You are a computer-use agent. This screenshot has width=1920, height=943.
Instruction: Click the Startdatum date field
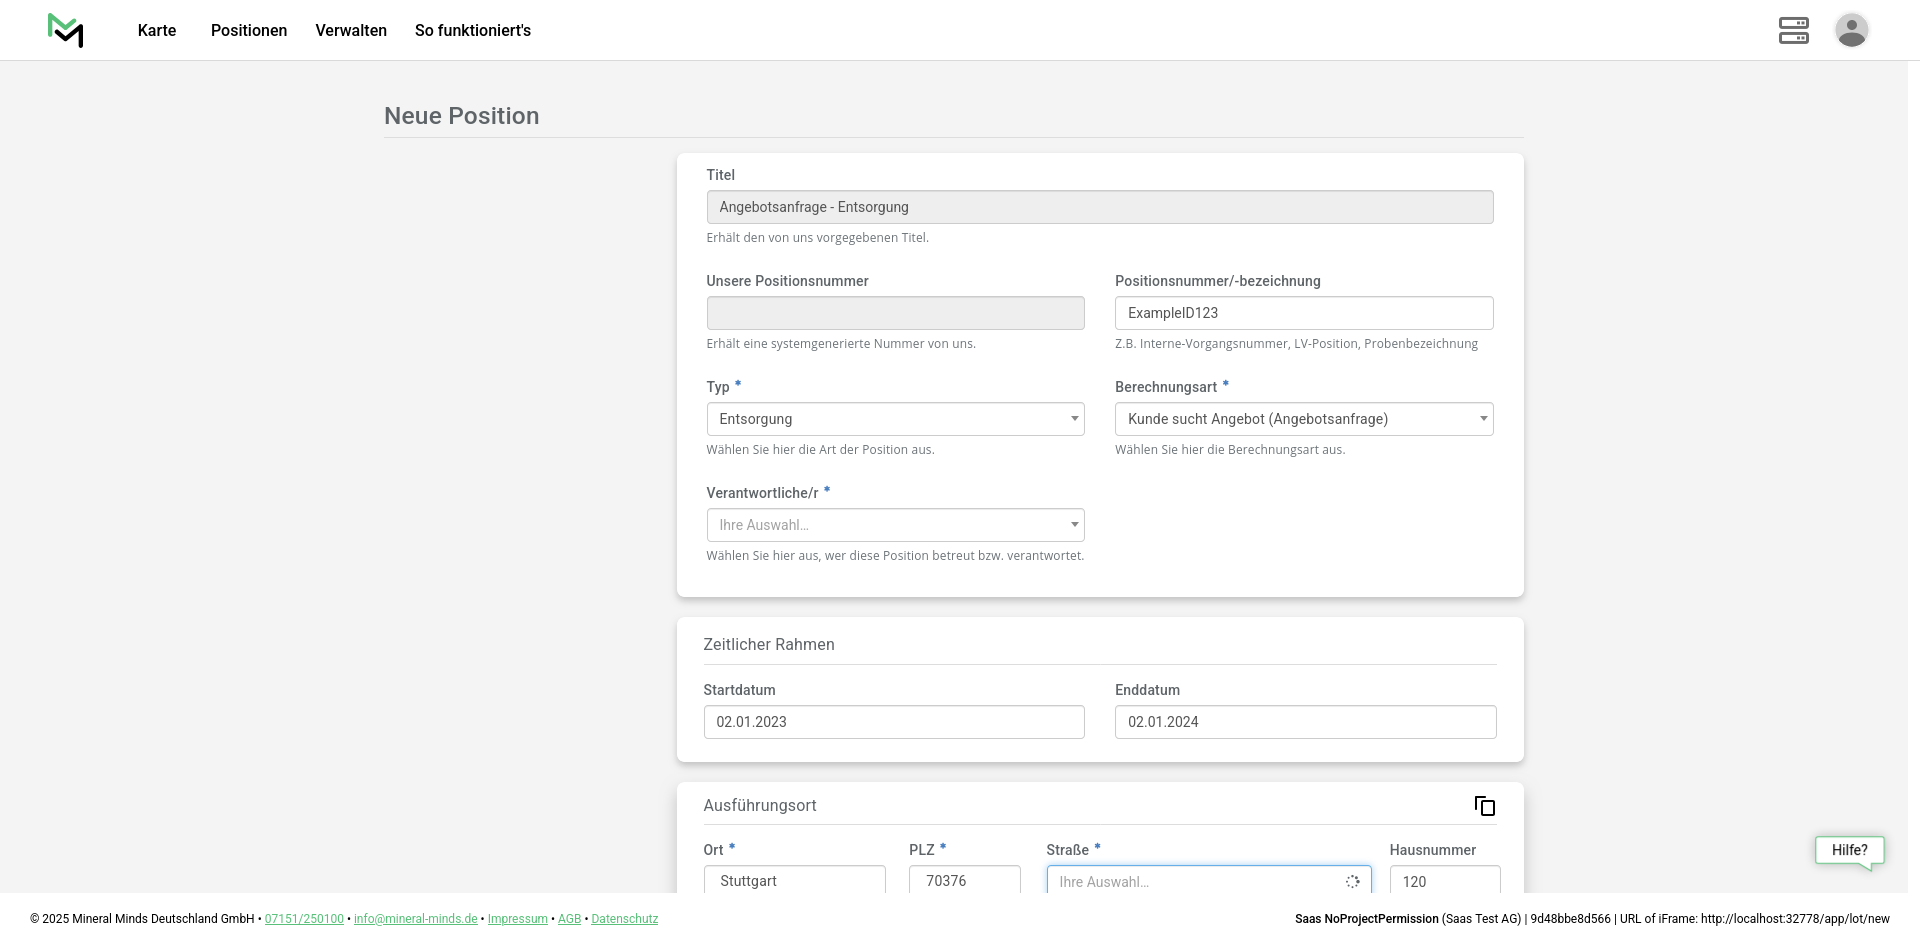pos(894,722)
